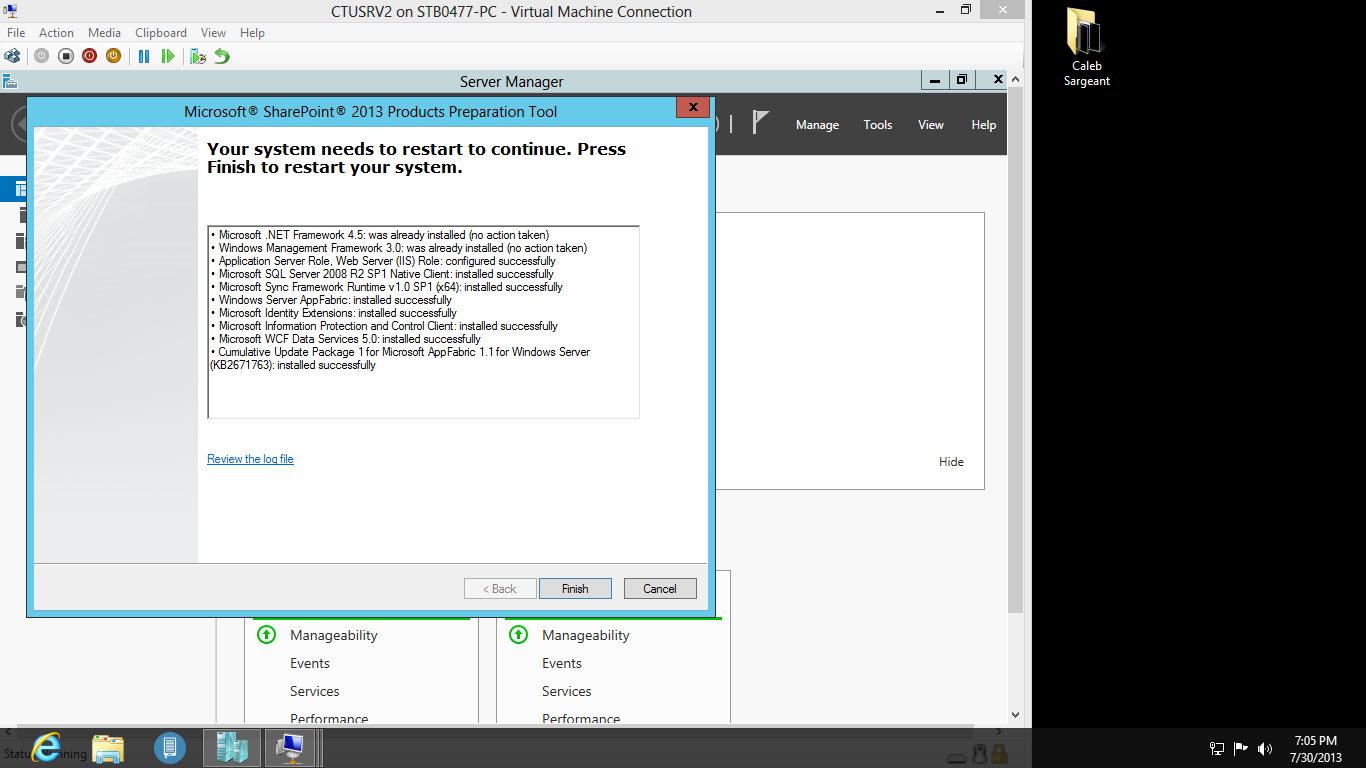Screen dimensions: 1366x768
Task: Click the Server Manager scrollbar up arrow
Action: coord(1016,79)
